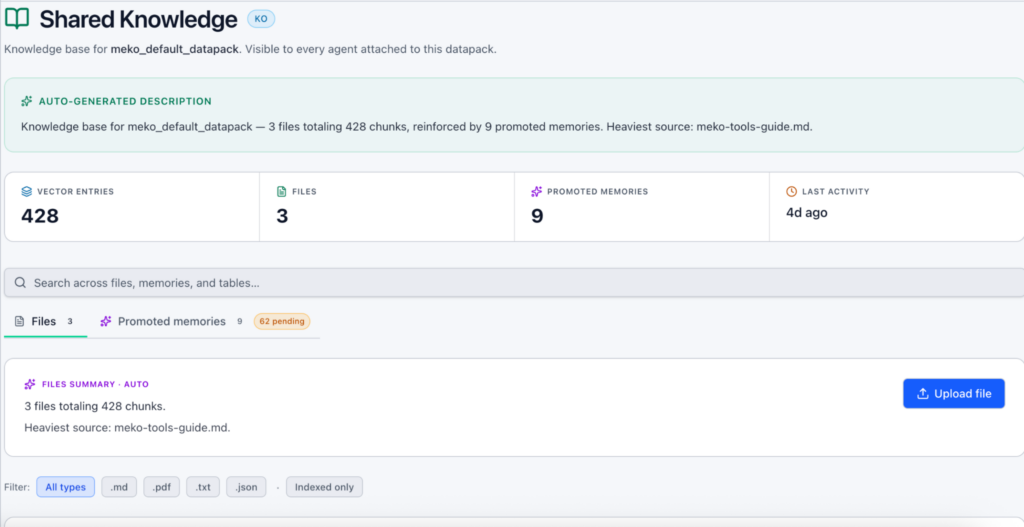
Task: Click the sparkle icon in Auto-Generated Description
Action: click(27, 101)
